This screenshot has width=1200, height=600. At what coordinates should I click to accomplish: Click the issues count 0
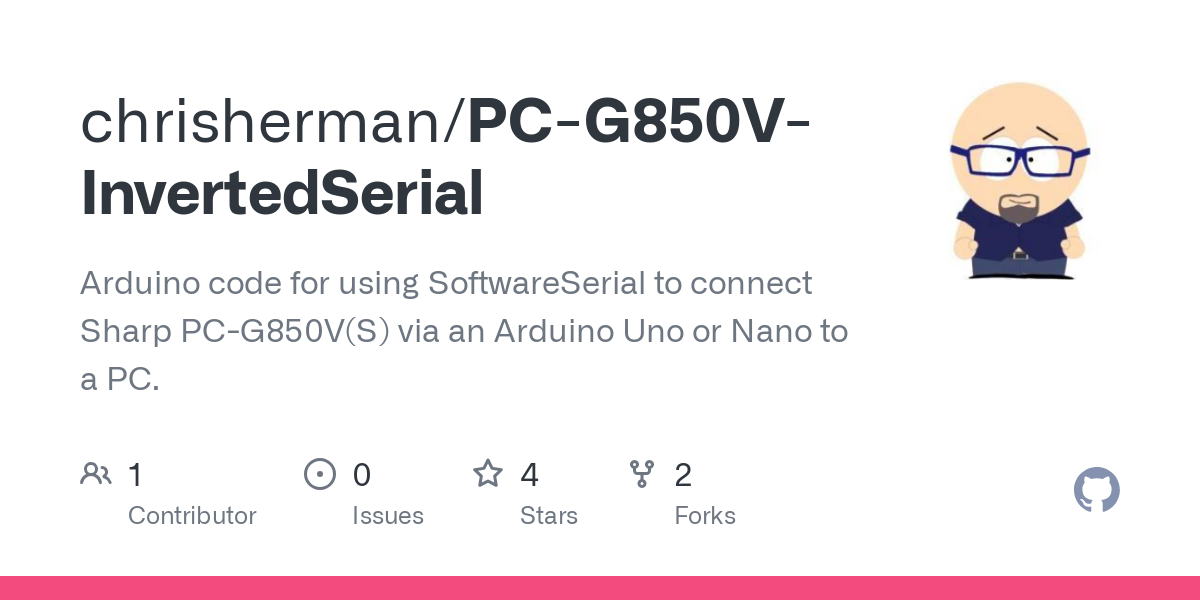coord(362,475)
